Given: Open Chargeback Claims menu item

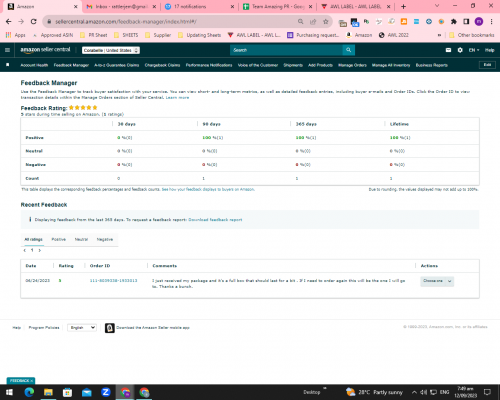Looking at the screenshot, I should tap(162, 65).
